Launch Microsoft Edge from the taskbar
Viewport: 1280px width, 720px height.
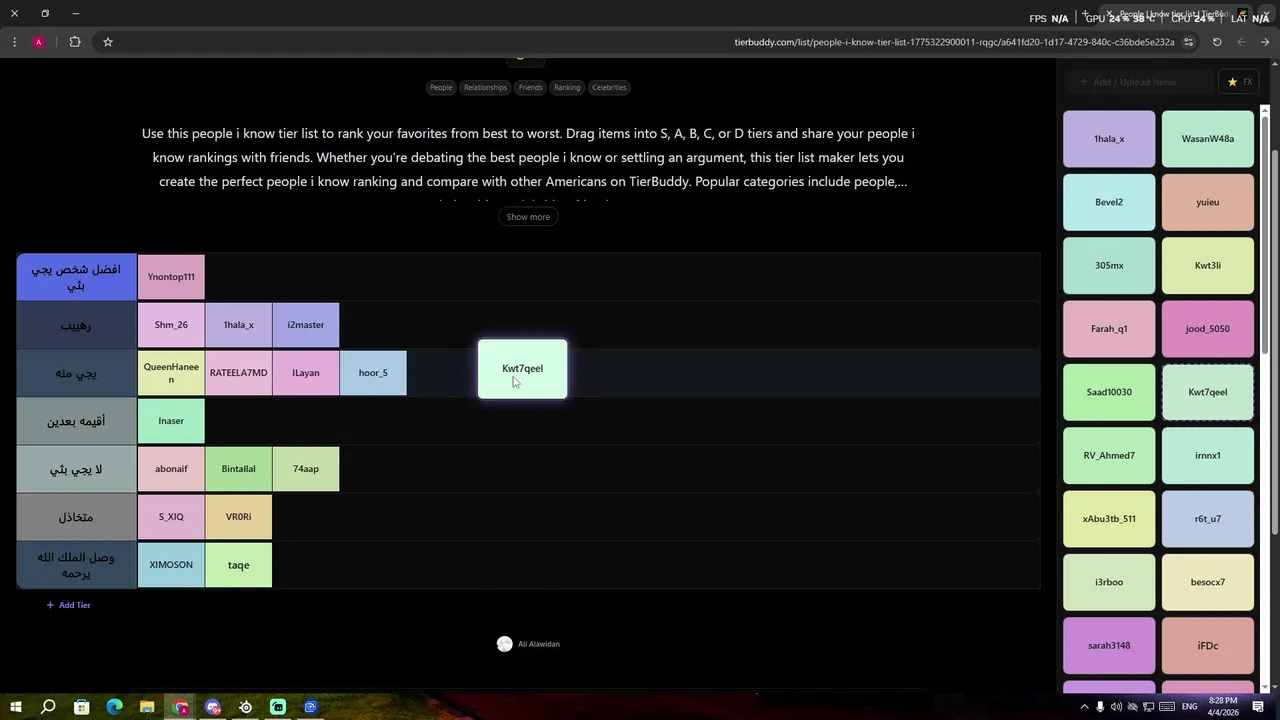pos(114,707)
